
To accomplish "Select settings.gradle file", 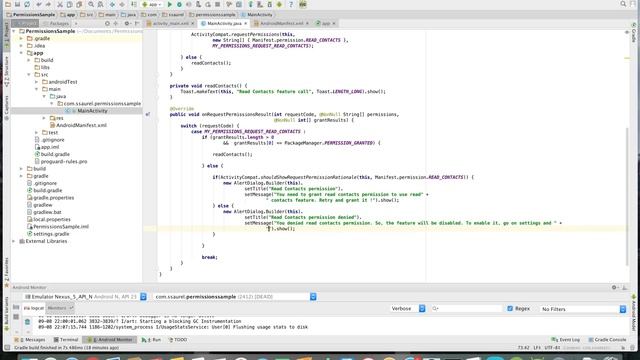I will [51, 234].
